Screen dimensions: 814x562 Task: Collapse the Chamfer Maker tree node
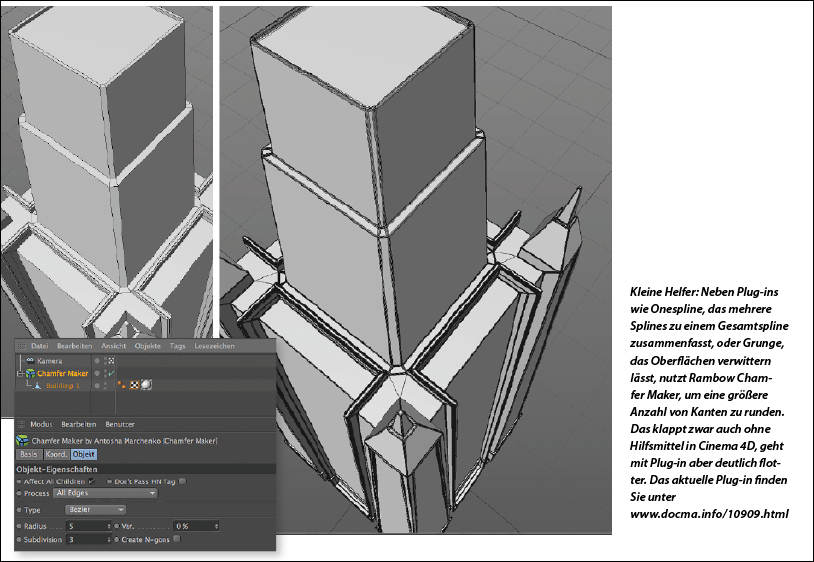point(20,373)
